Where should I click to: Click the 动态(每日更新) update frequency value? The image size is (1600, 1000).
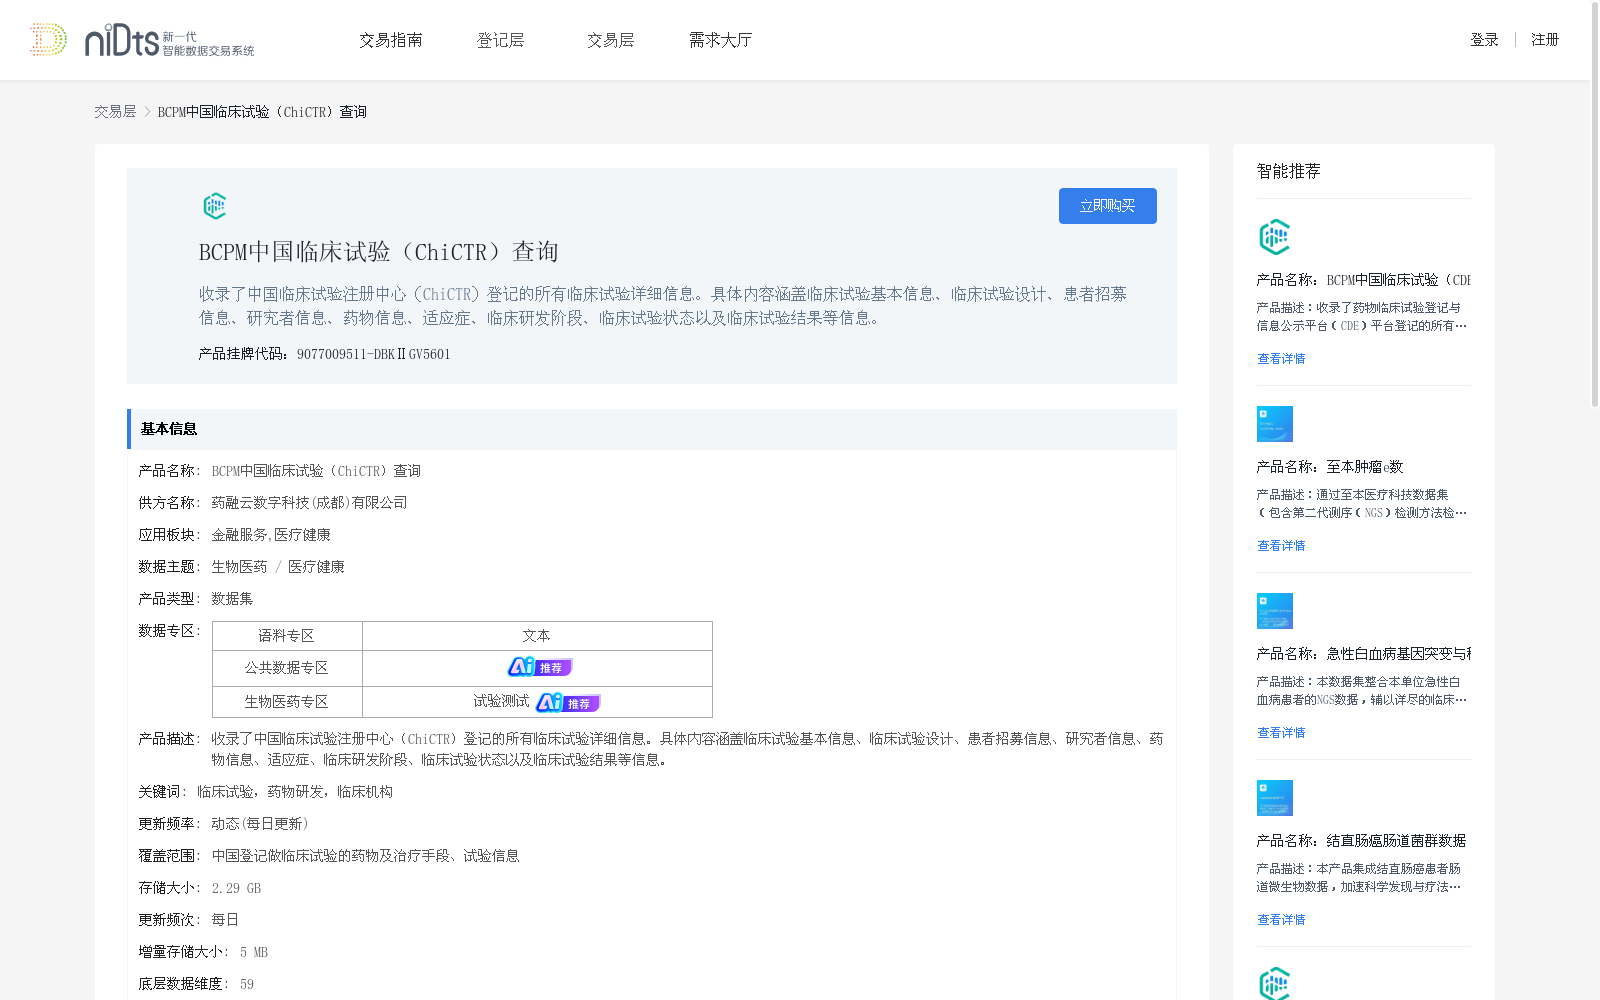coord(260,824)
